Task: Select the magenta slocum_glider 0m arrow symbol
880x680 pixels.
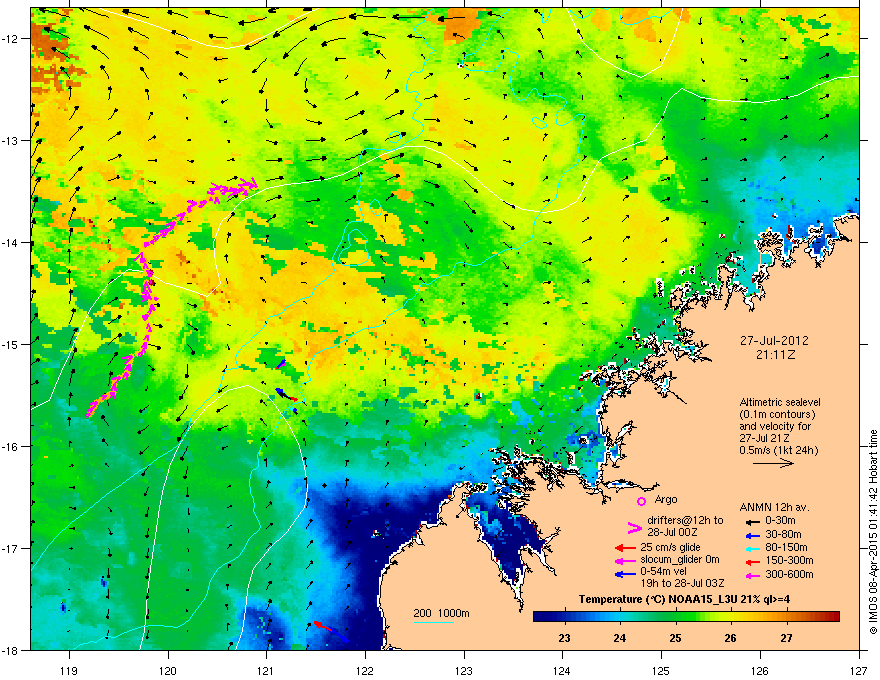Action: point(625,561)
